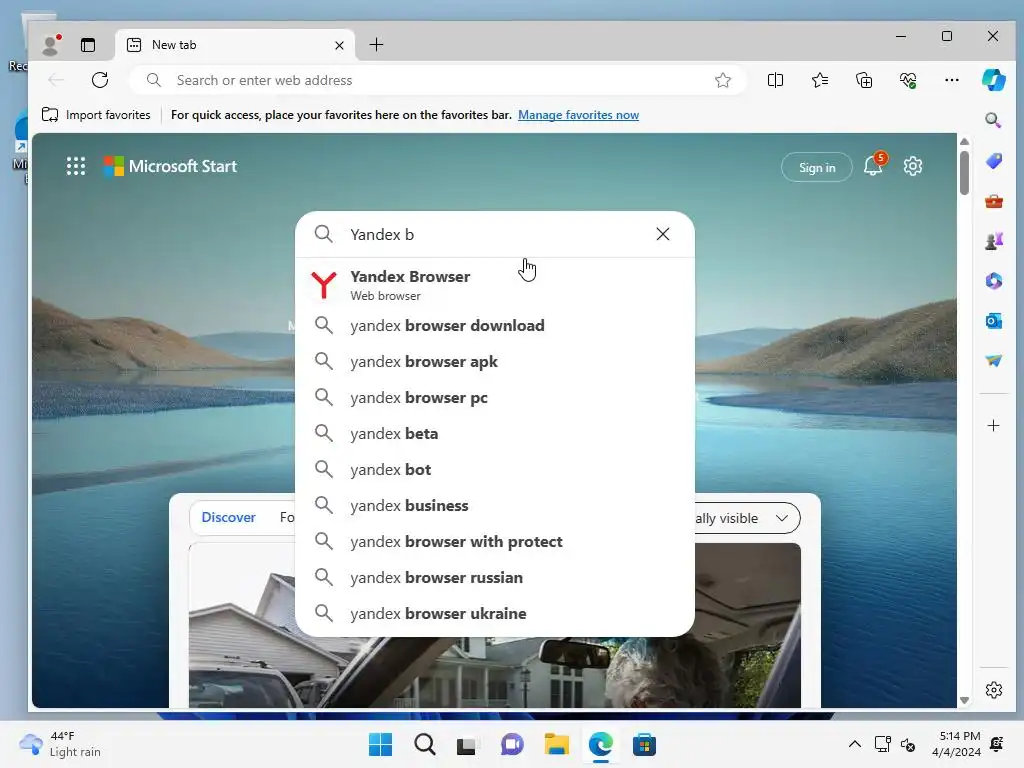Select Yandex Browser Web browser suggestion
The height and width of the screenshot is (768, 1024).
pyautogui.click(x=495, y=285)
